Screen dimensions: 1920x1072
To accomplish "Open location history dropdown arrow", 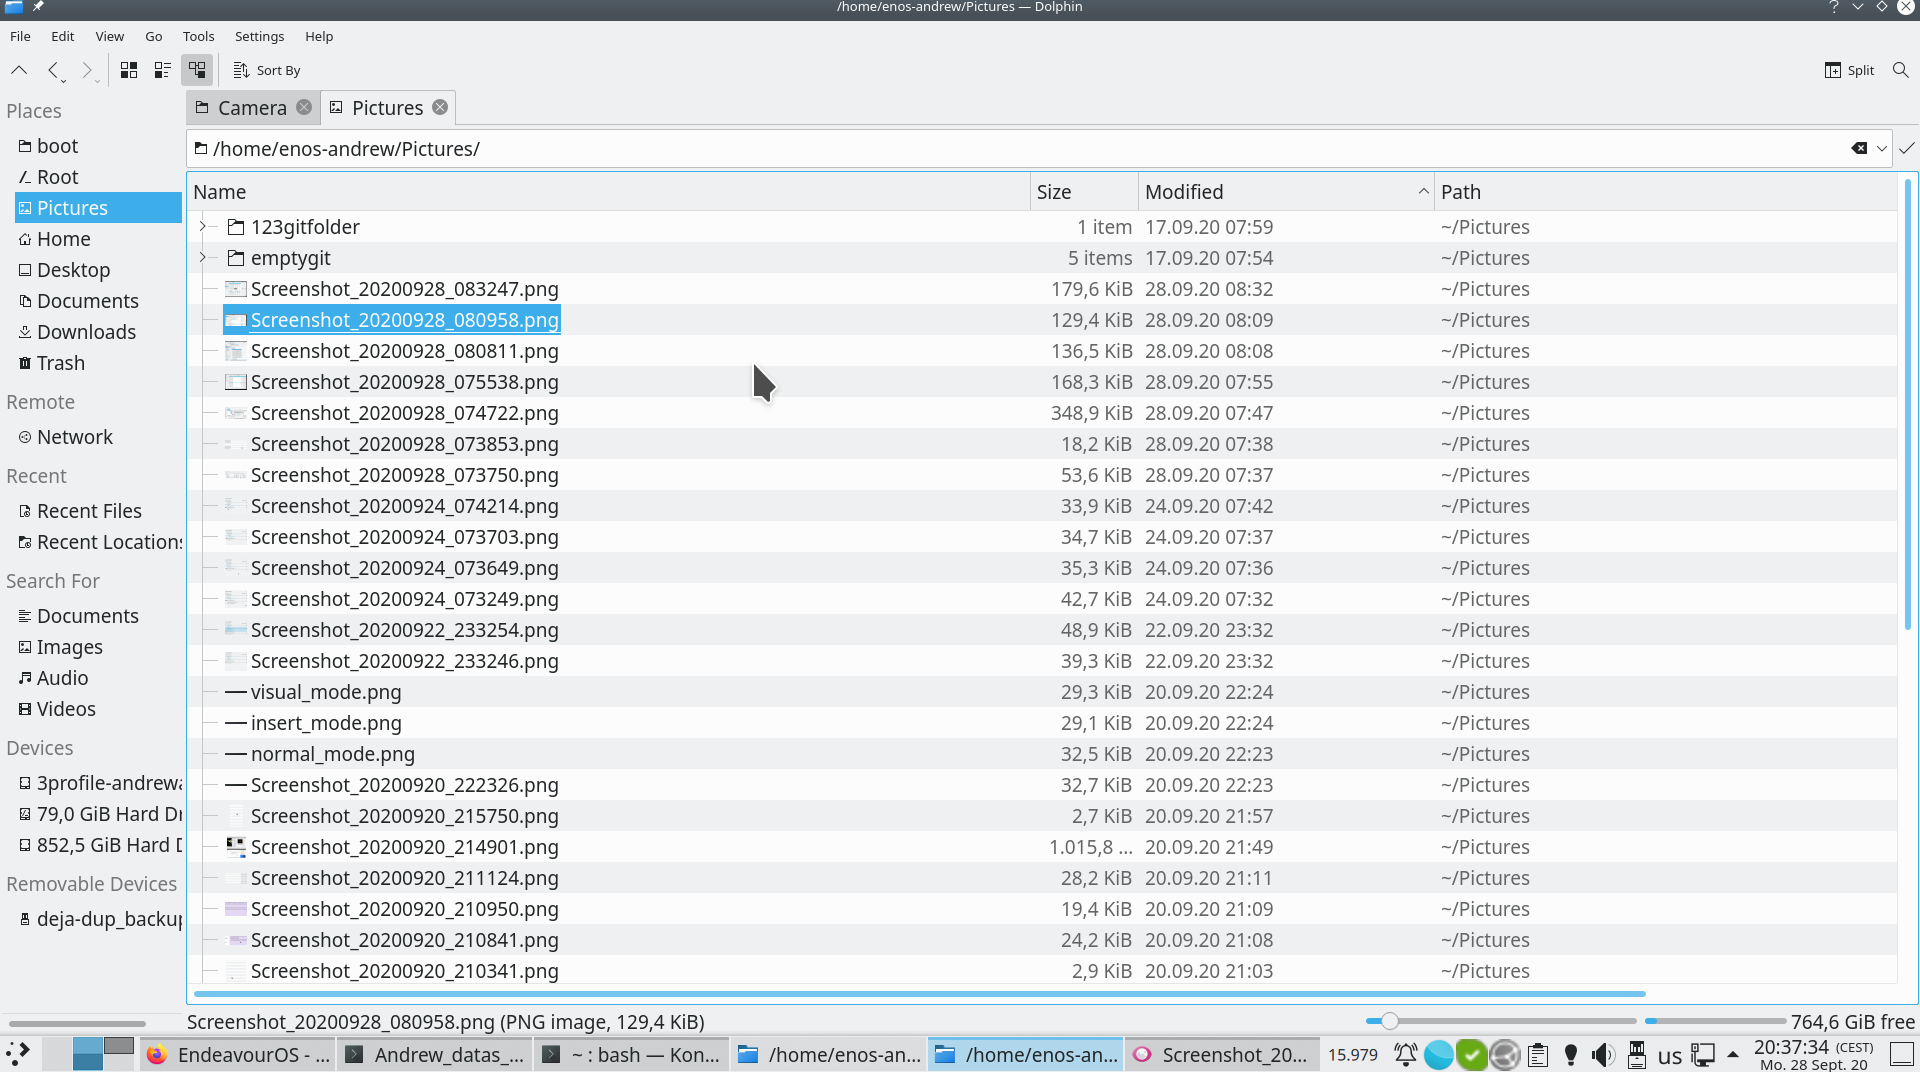I will (1882, 148).
